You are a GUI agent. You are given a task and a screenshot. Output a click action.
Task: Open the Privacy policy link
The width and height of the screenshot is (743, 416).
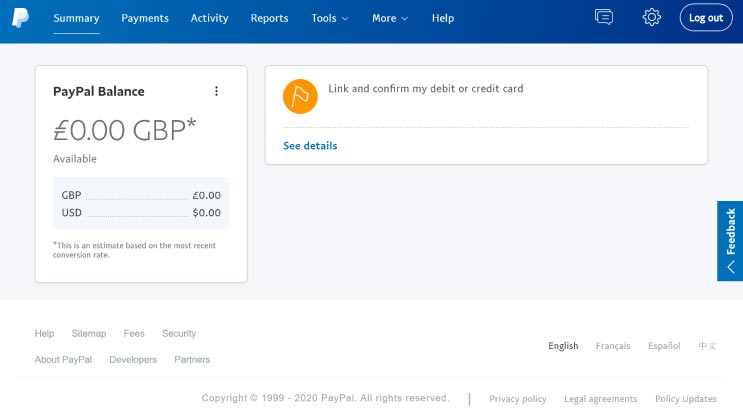pos(517,399)
